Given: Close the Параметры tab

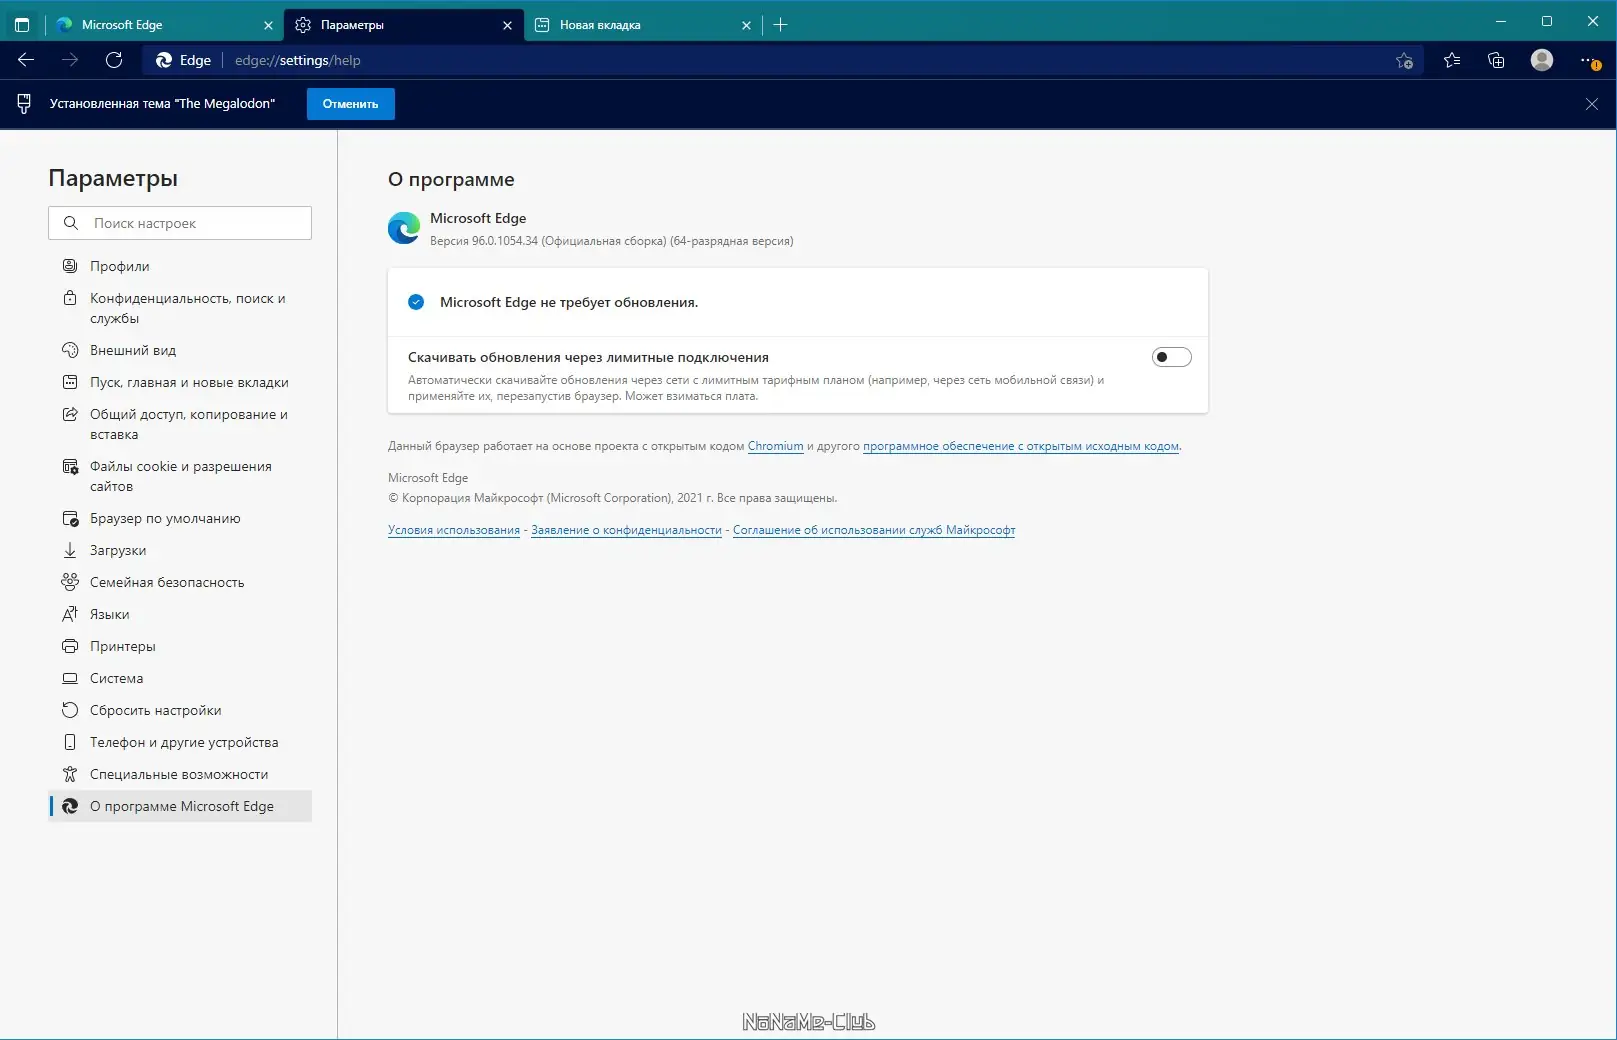Looking at the screenshot, I should (507, 25).
